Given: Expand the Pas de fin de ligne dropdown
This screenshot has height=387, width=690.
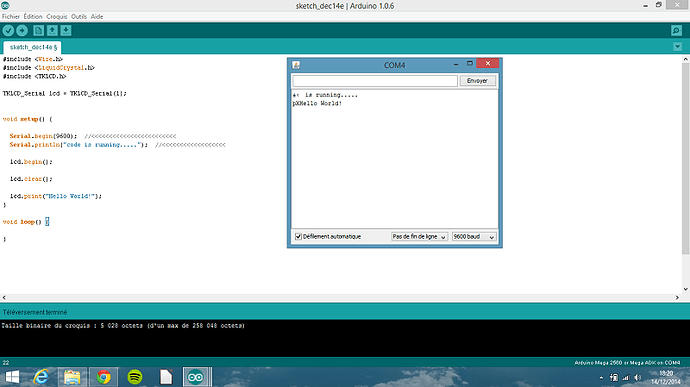Looking at the screenshot, I should [419, 236].
